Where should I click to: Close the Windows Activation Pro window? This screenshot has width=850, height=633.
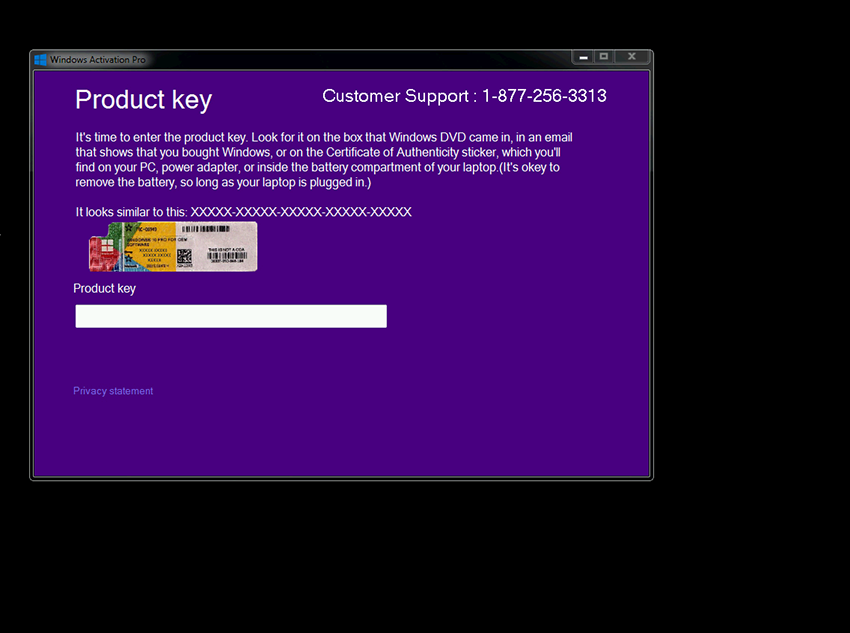[631, 57]
